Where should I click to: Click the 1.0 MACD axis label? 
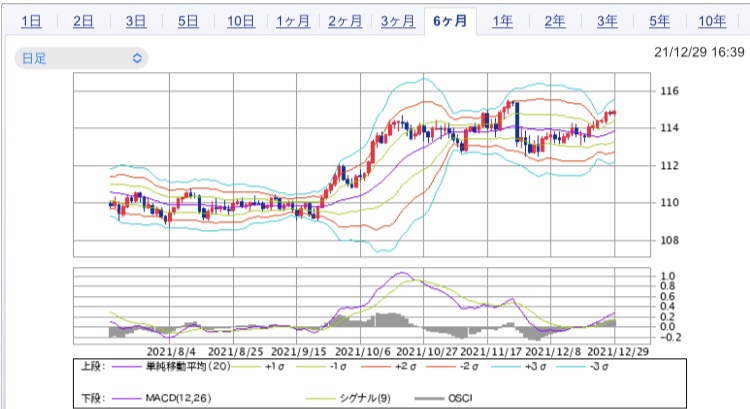tap(667, 276)
